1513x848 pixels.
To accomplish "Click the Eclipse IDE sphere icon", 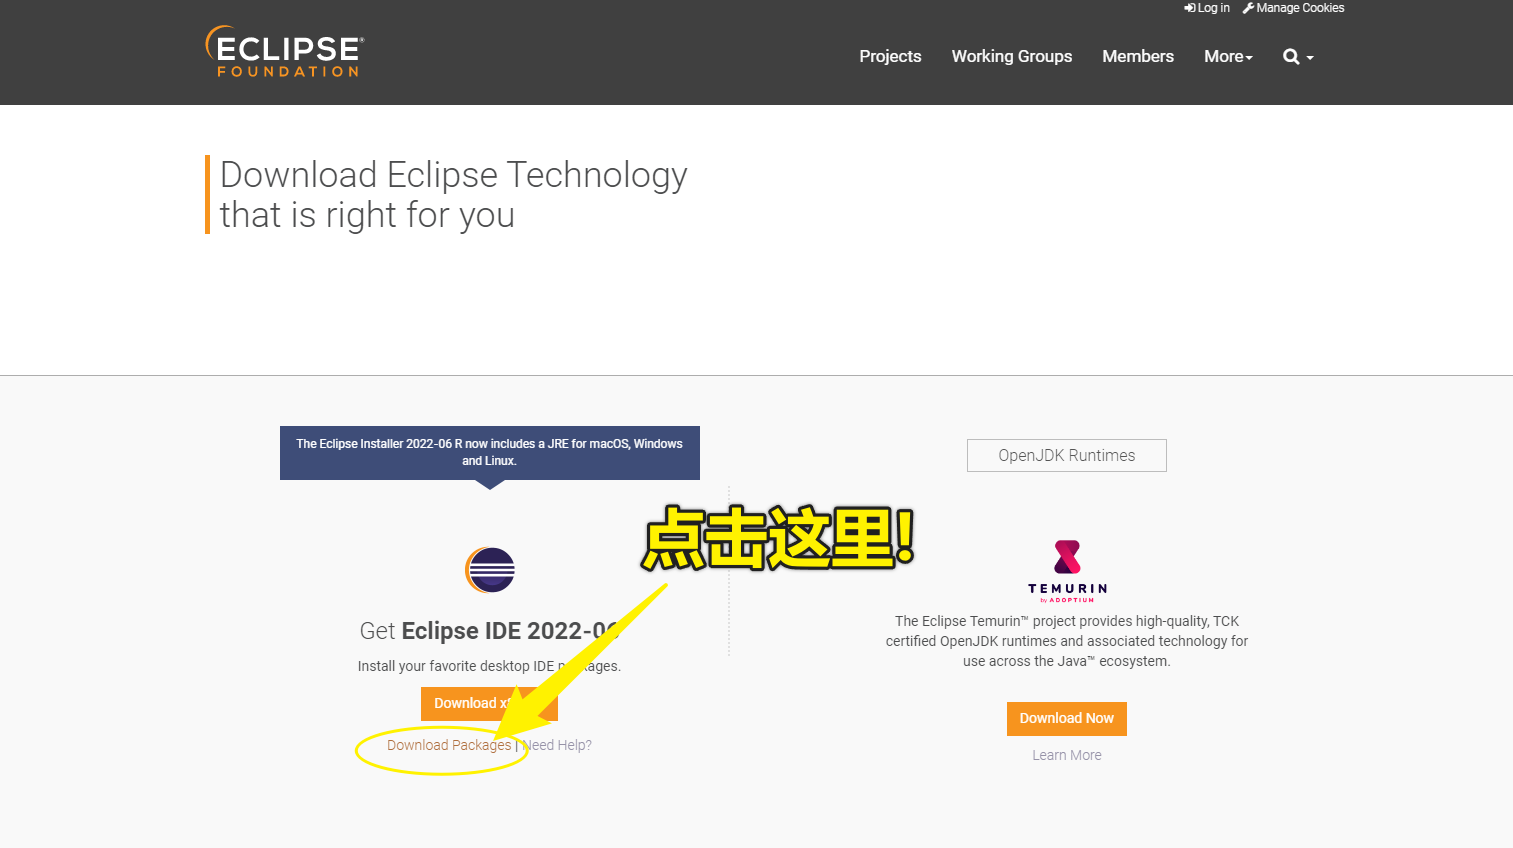I will click(490, 570).
